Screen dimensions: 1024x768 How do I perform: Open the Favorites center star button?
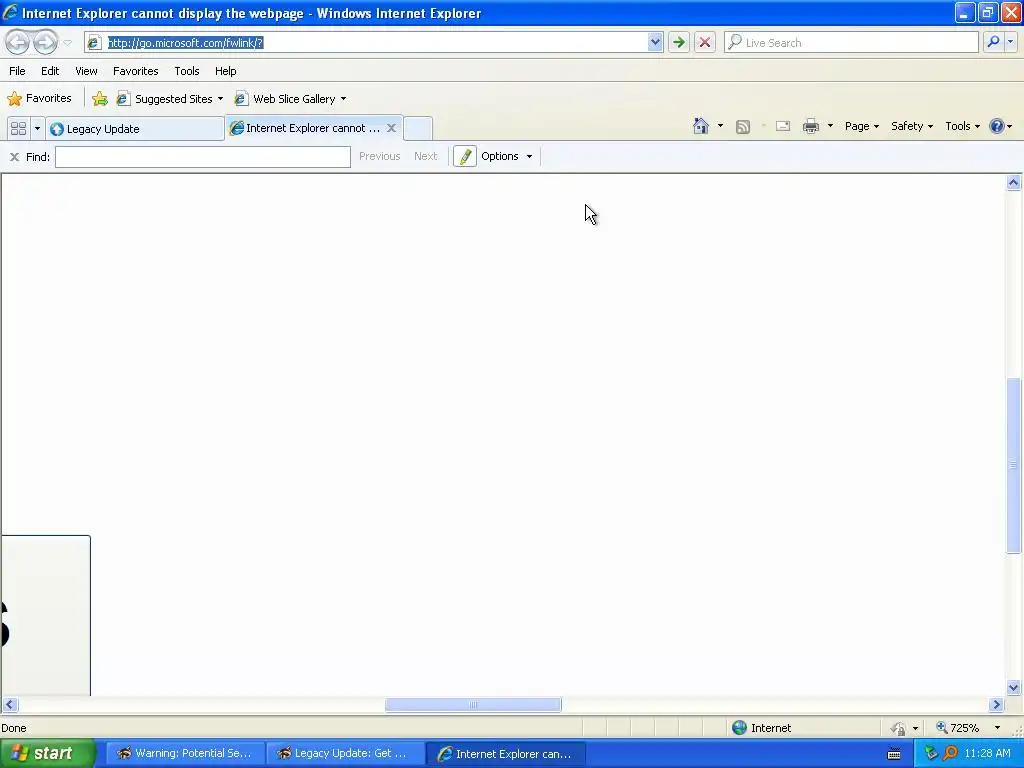tap(39, 99)
